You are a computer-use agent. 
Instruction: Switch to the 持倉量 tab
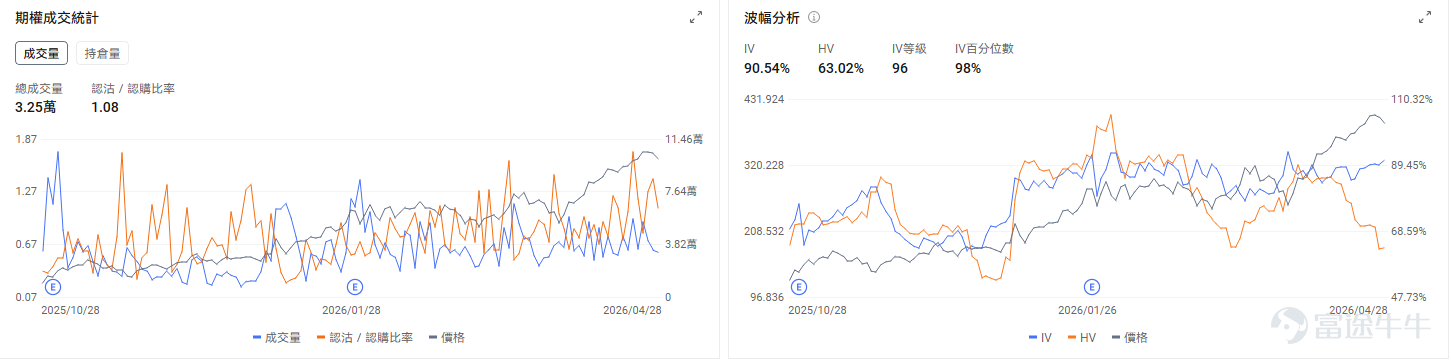pyautogui.click(x=102, y=54)
